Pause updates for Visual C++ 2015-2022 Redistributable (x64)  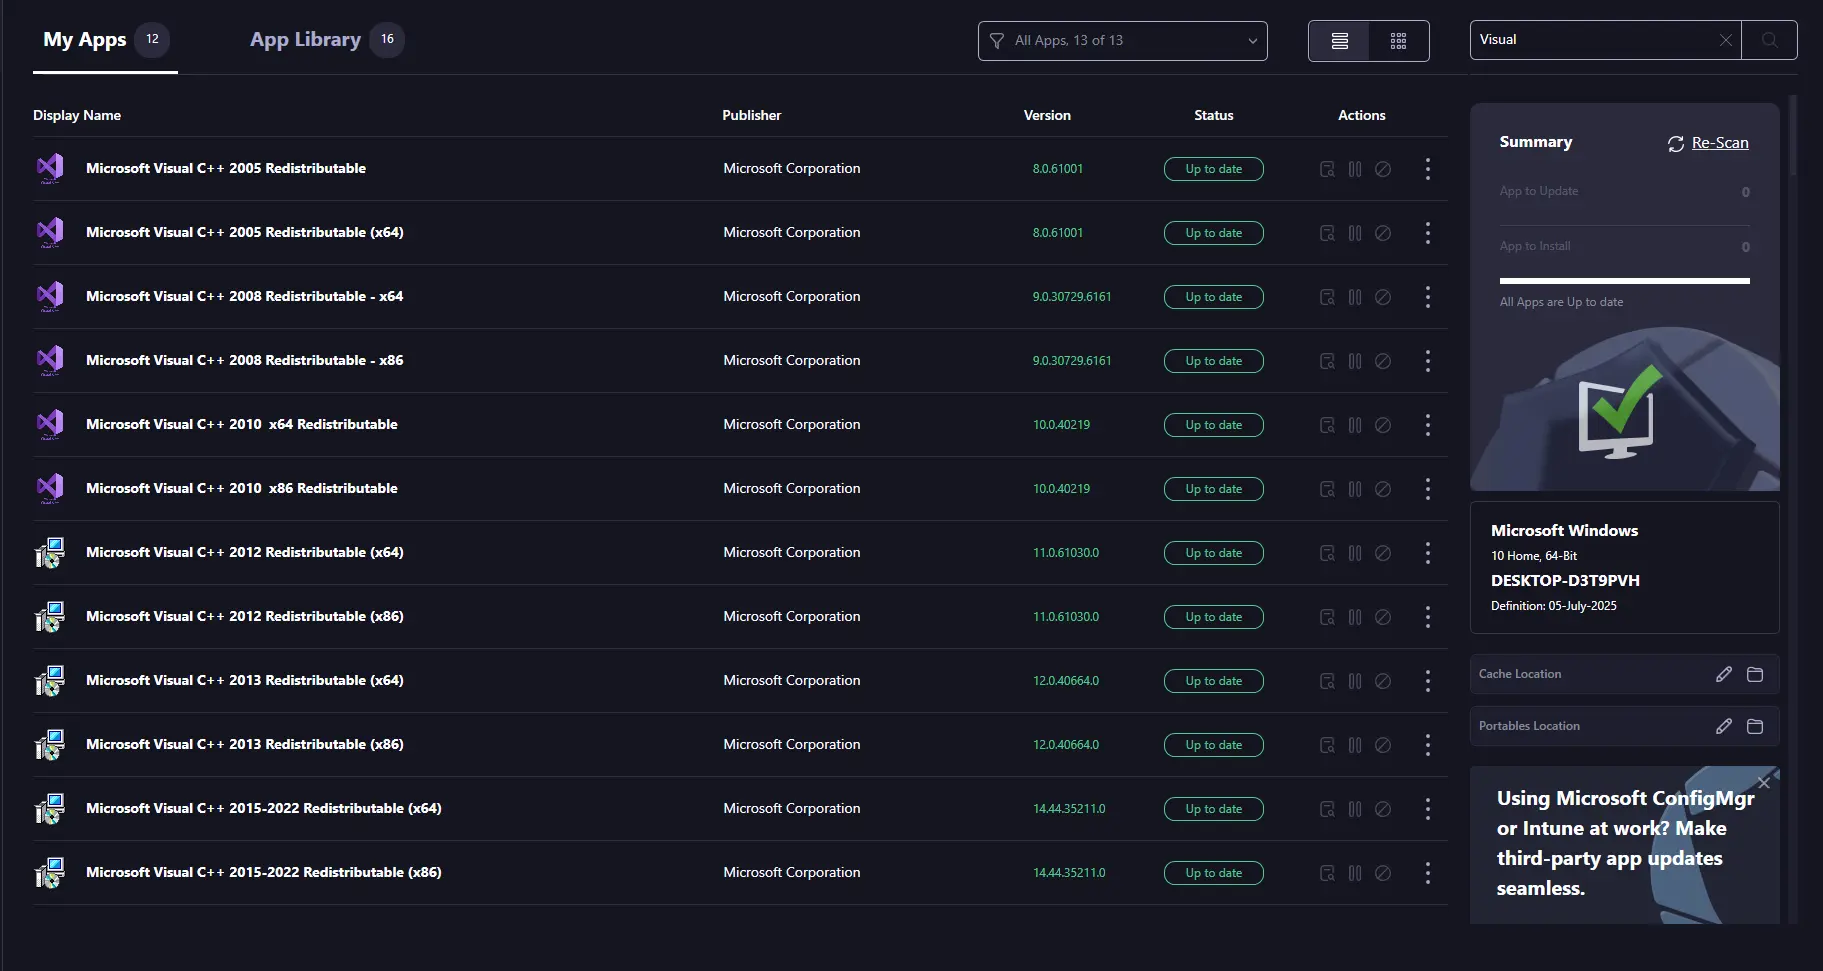1355,809
